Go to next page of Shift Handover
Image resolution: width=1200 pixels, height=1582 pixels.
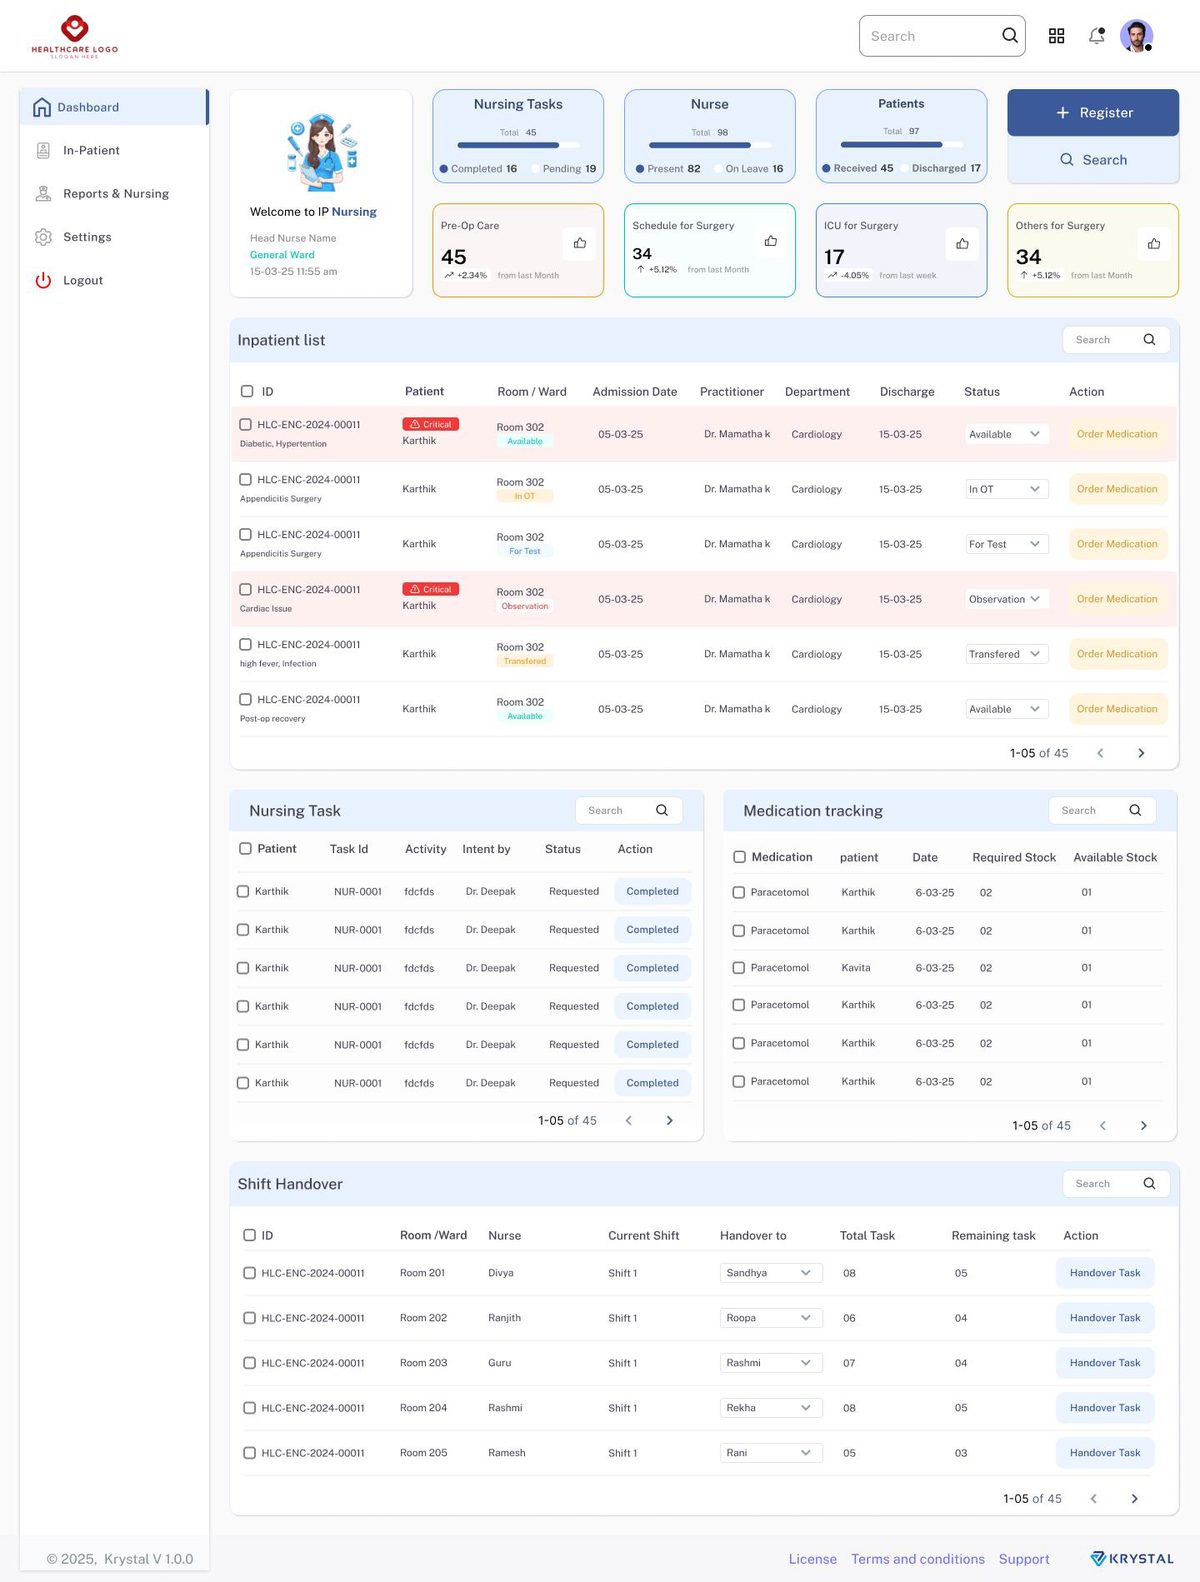1134,1498
